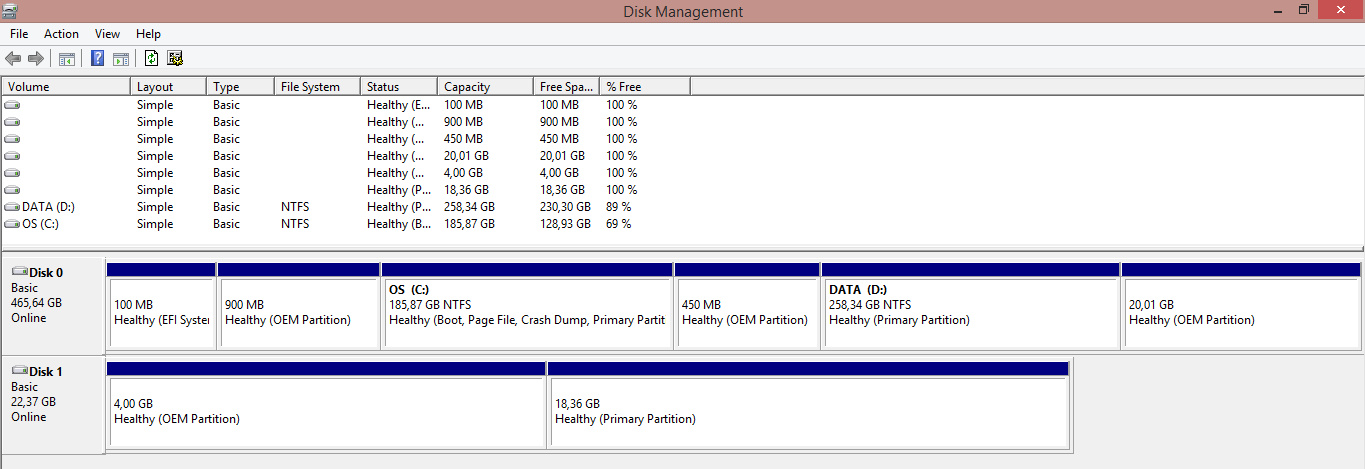
Task: Select the DATA (D:) row in volume list
Action: click(x=48, y=207)
